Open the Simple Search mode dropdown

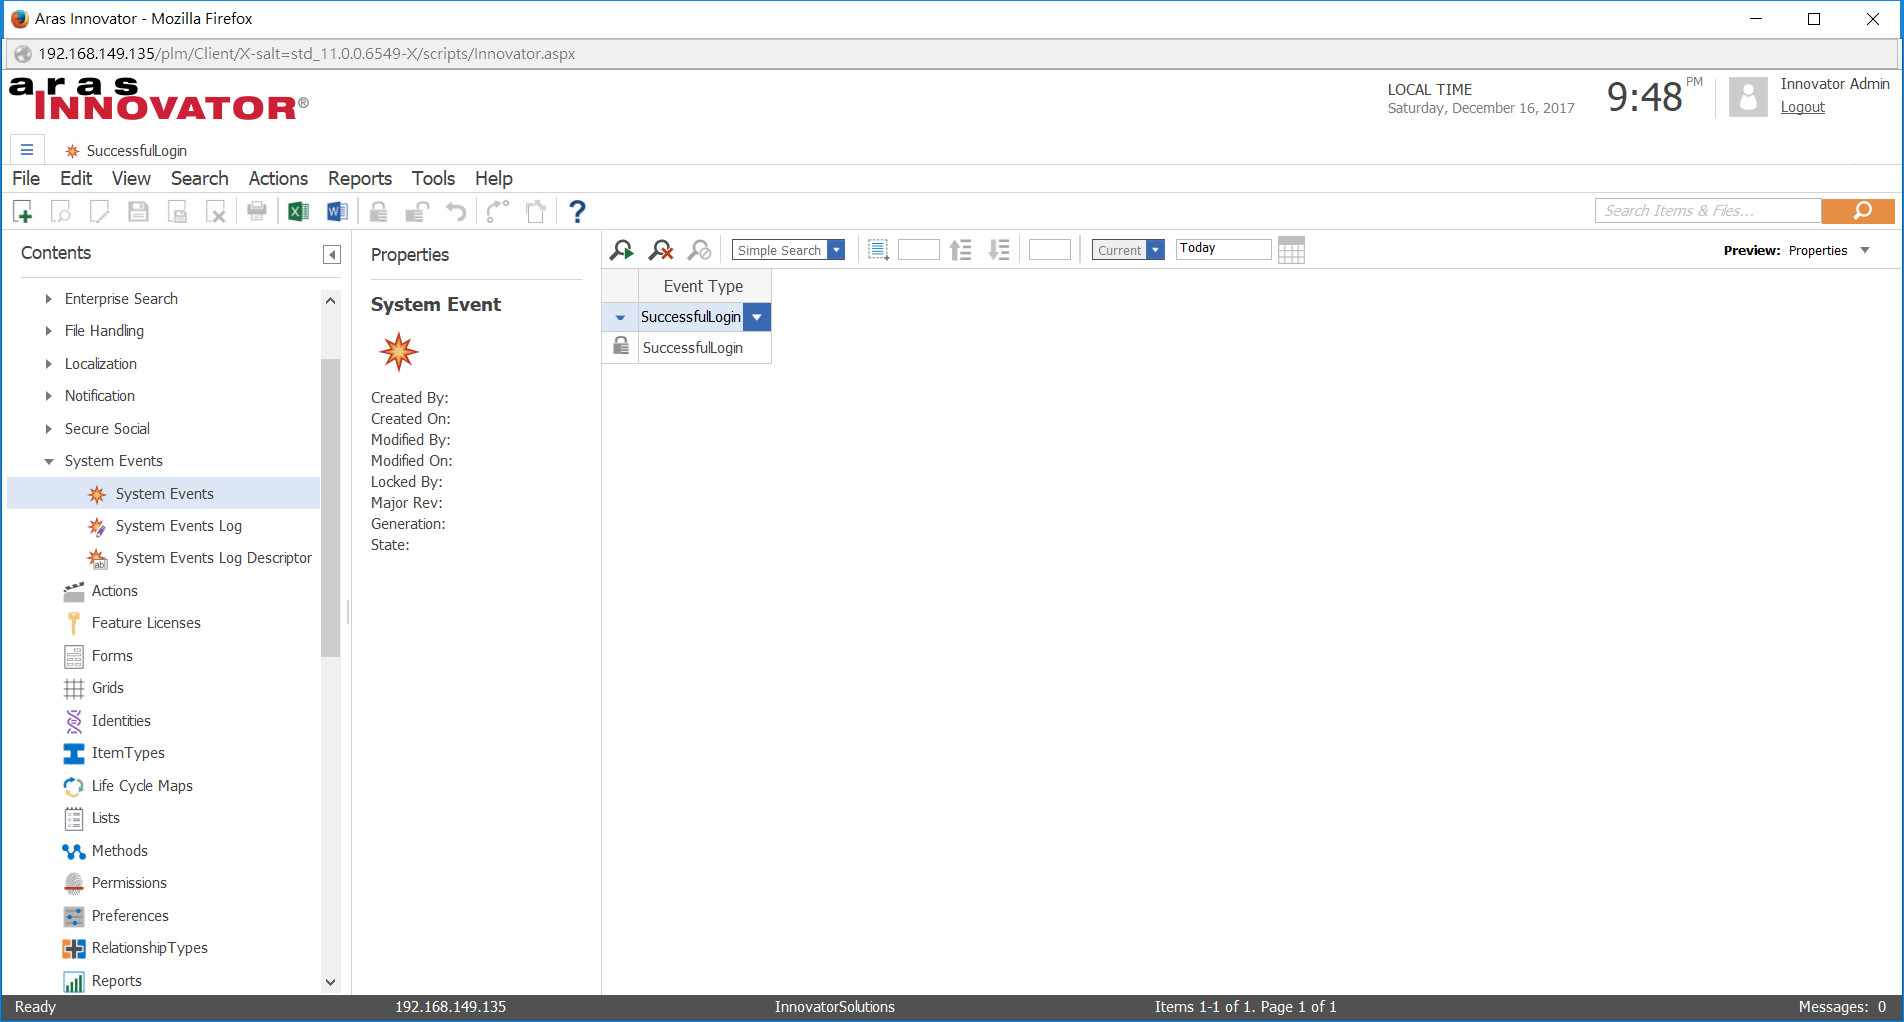click(837, 250)
